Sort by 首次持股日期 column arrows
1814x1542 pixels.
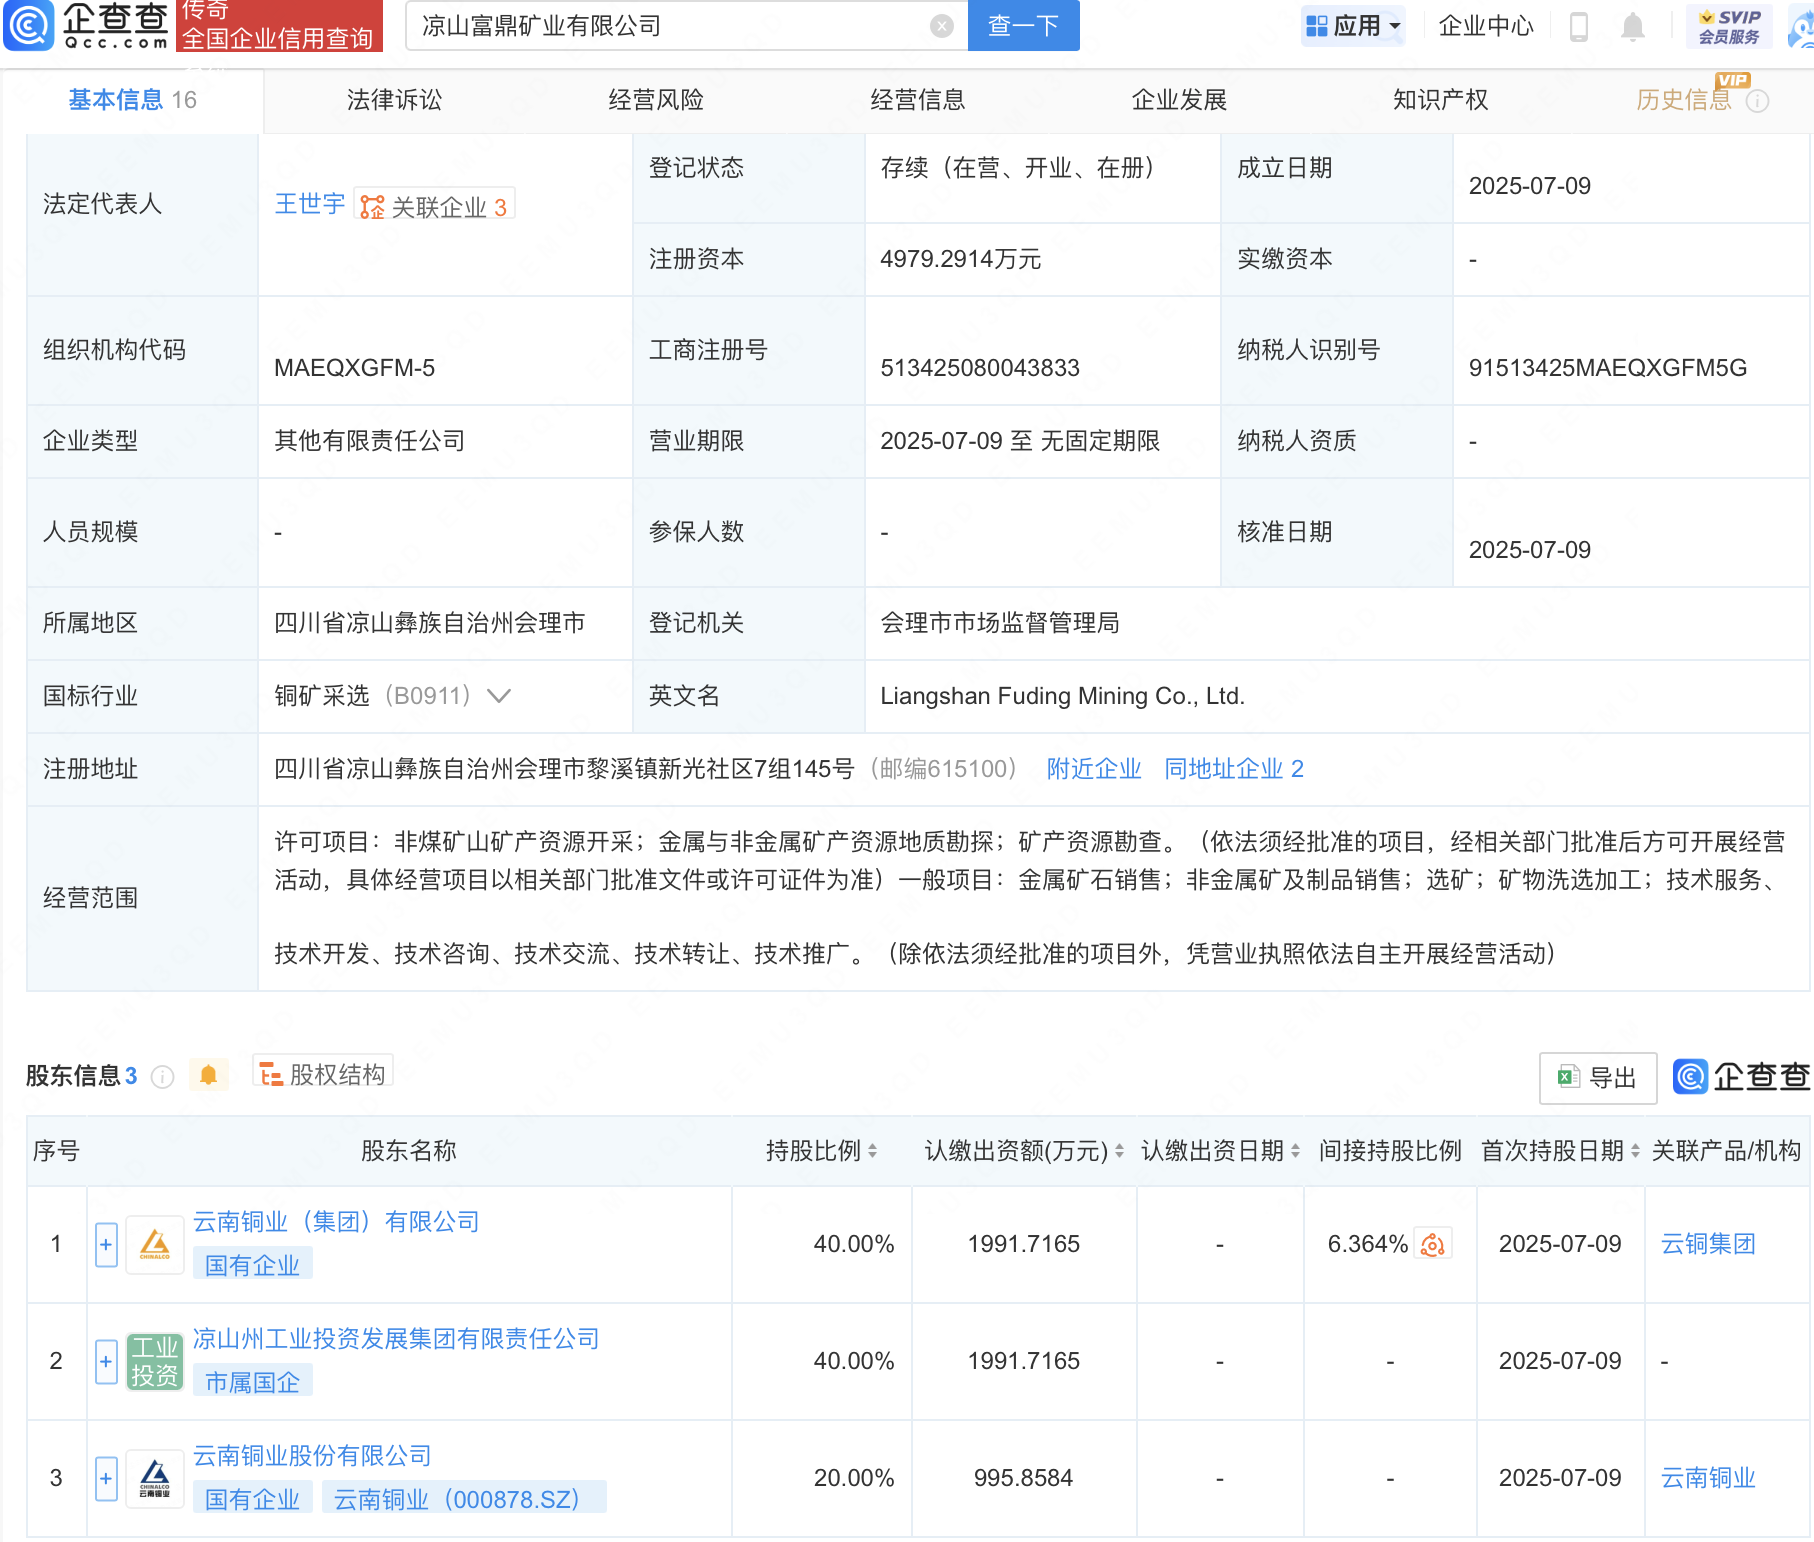coord(1635,1151)
